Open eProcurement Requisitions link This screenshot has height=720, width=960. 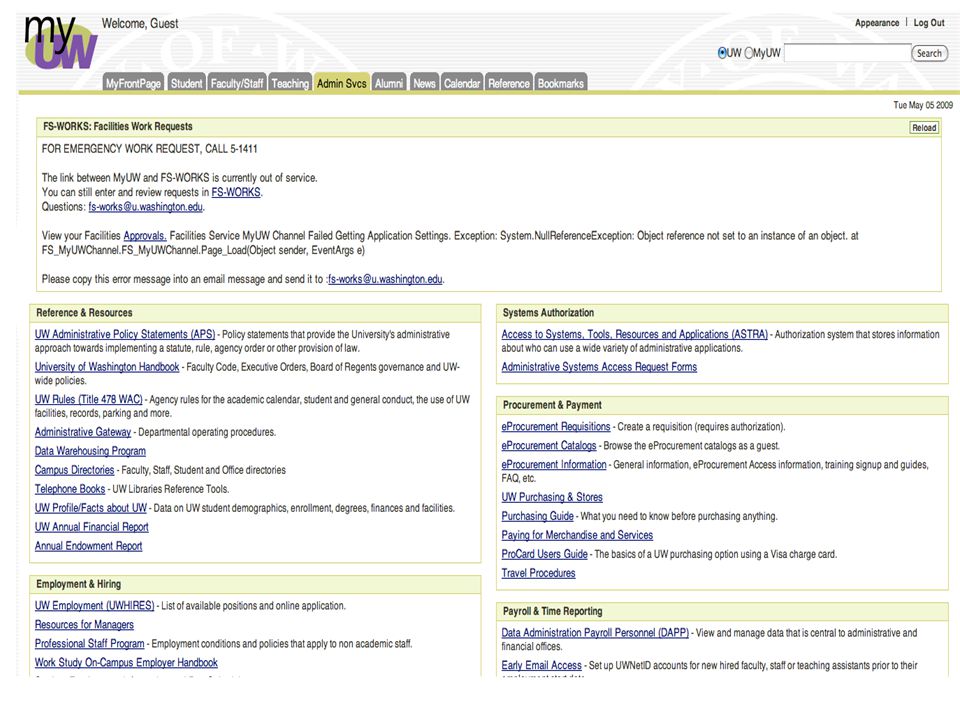pos(556,426)
